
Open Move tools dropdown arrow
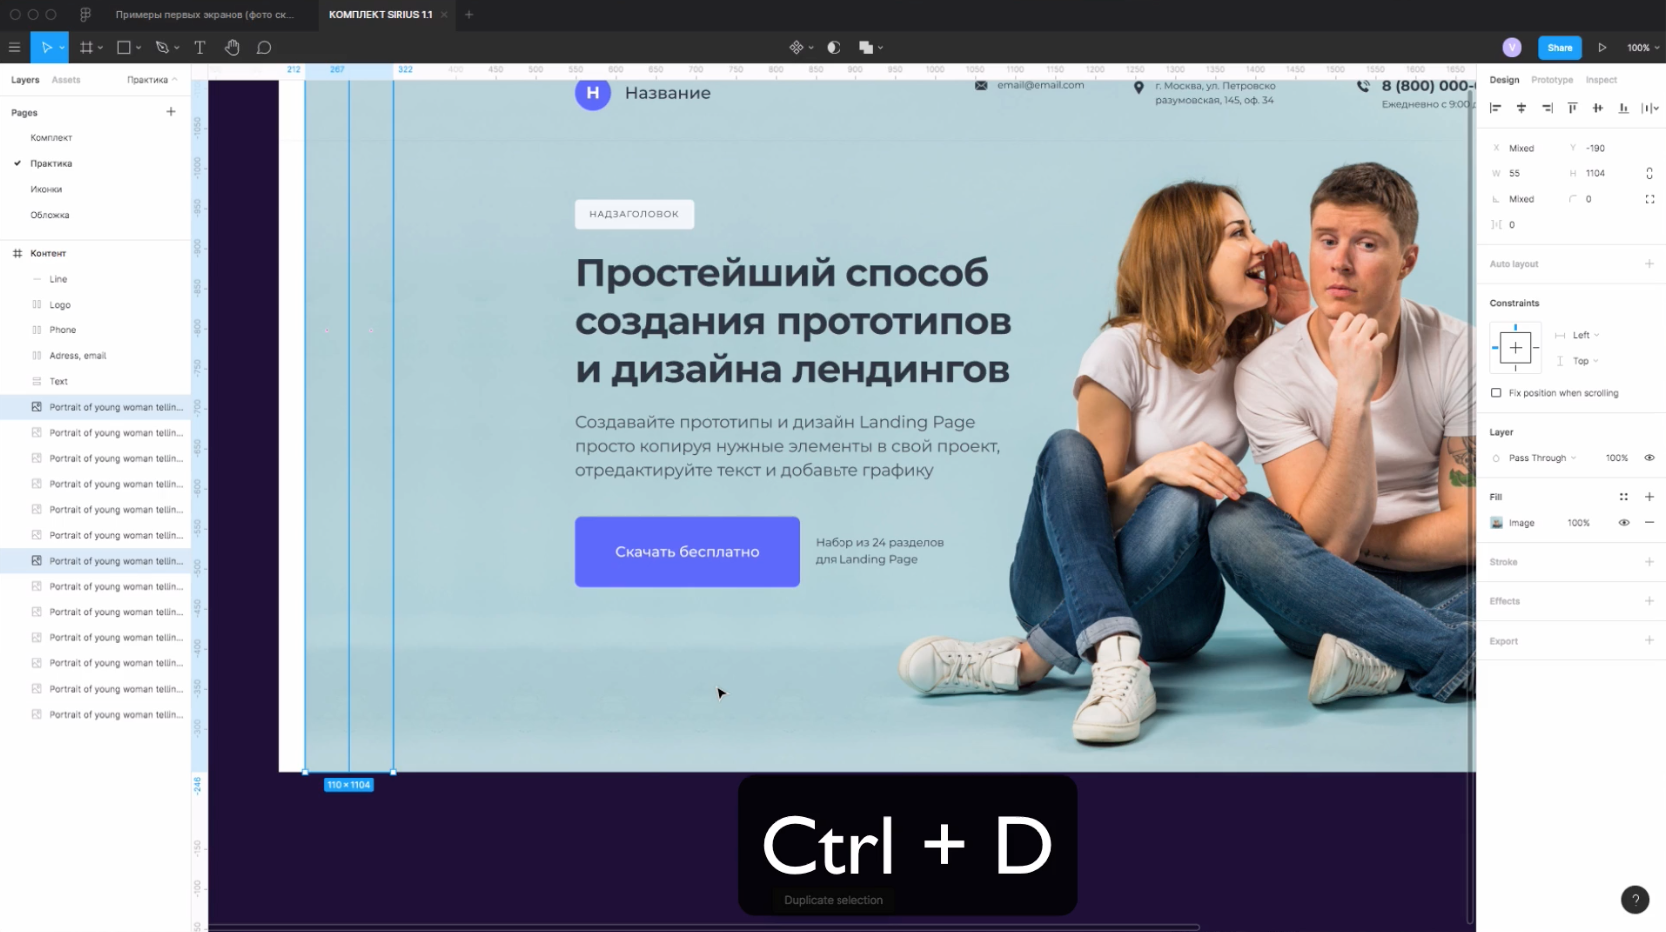(x=62, y=47)
